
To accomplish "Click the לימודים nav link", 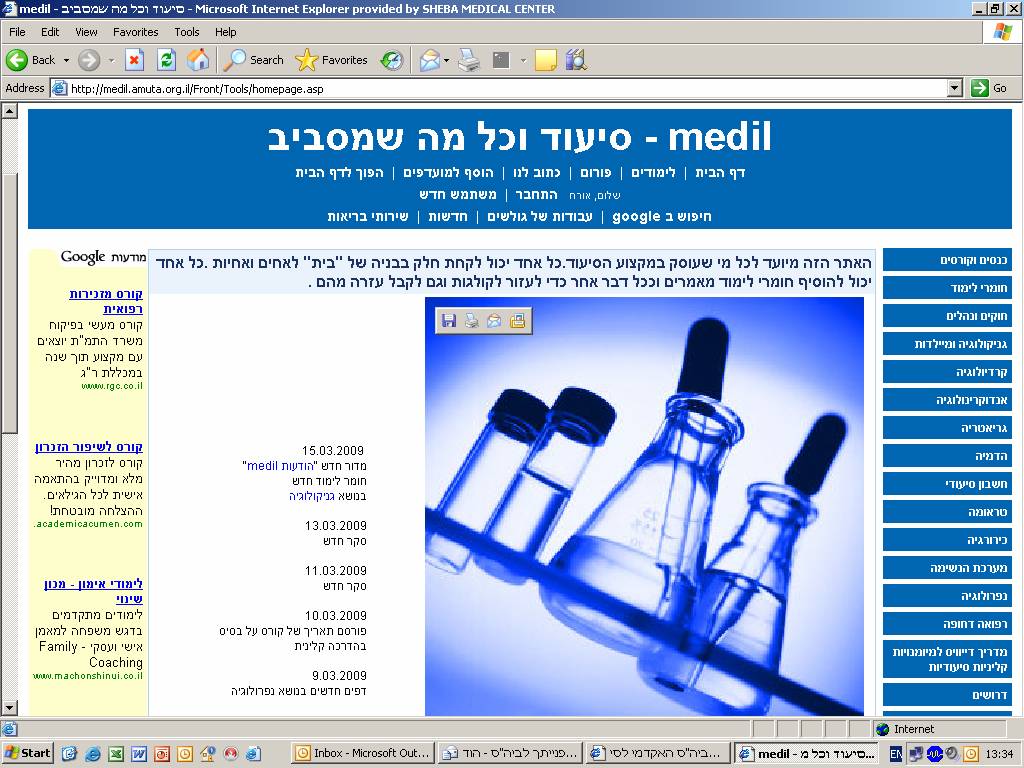I will click(x=653, y=172).
